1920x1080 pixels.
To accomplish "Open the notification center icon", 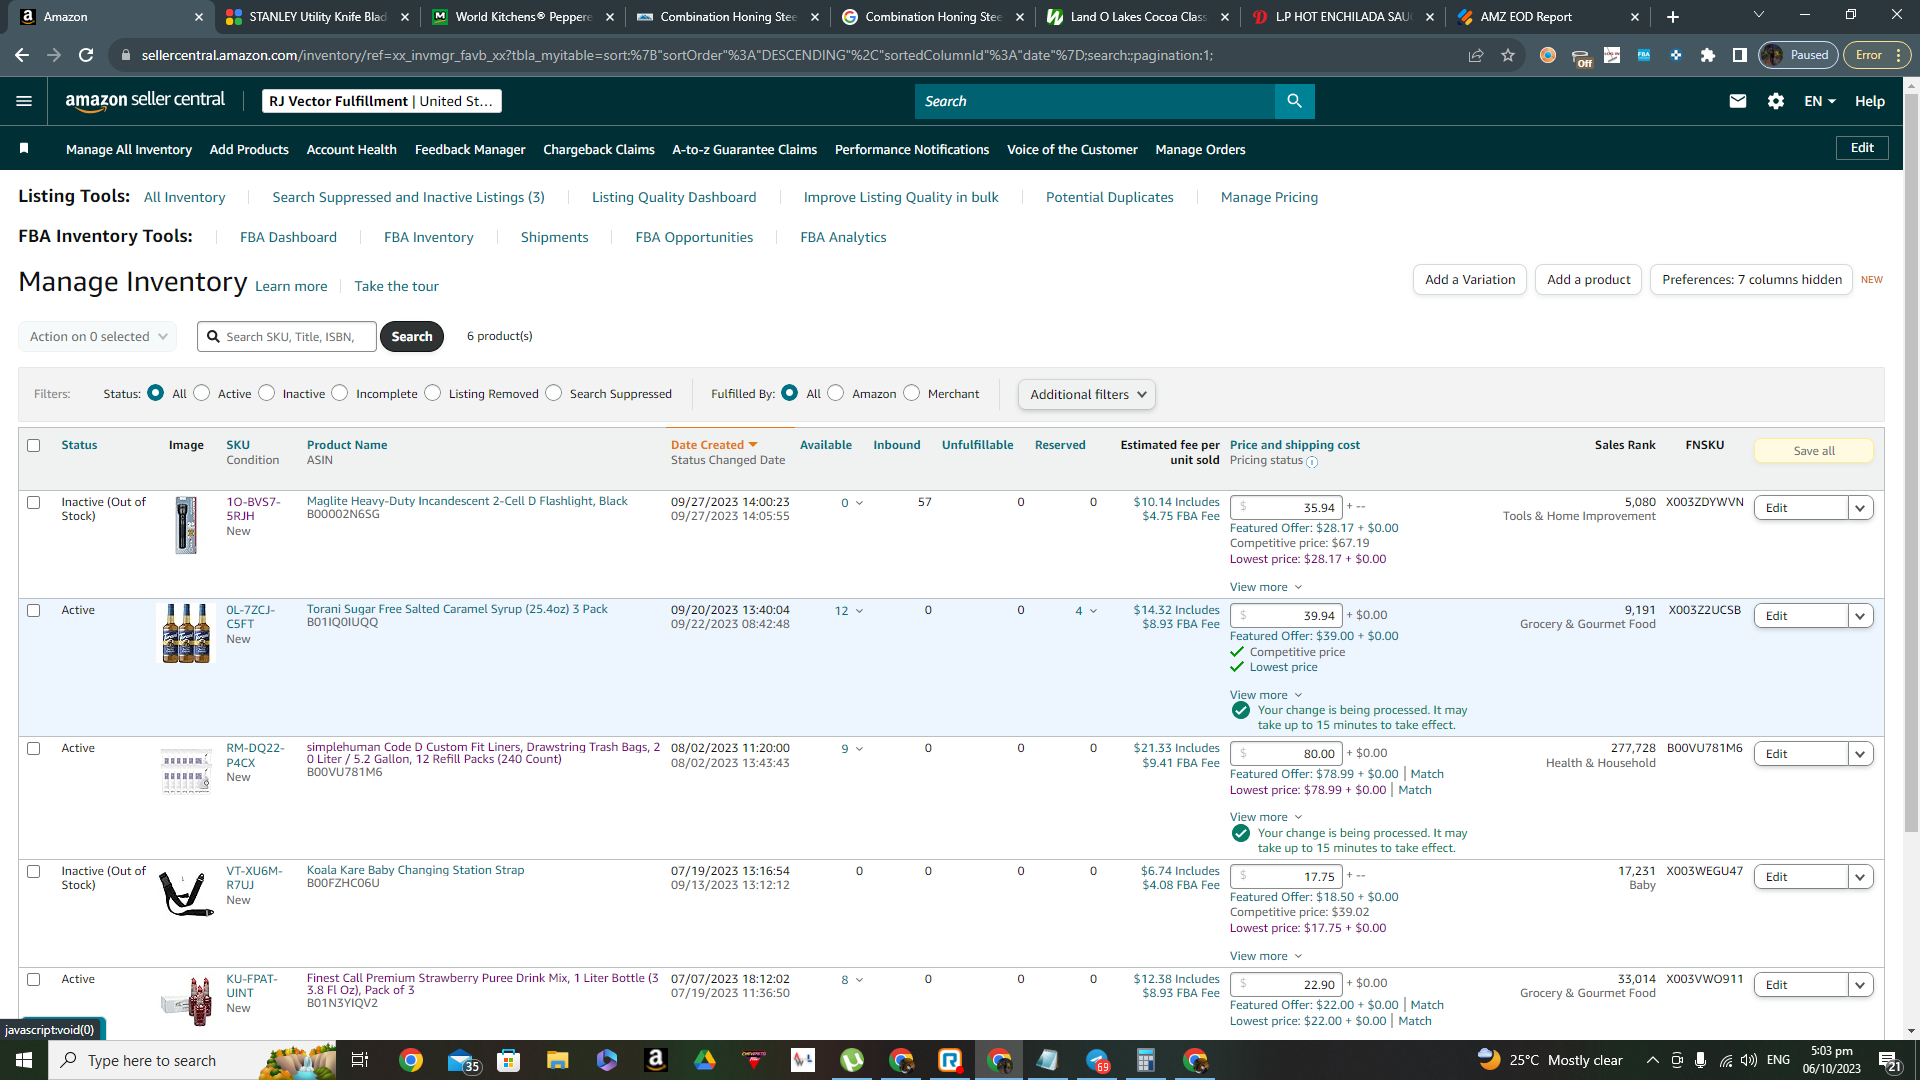I will point(1889,1060).
